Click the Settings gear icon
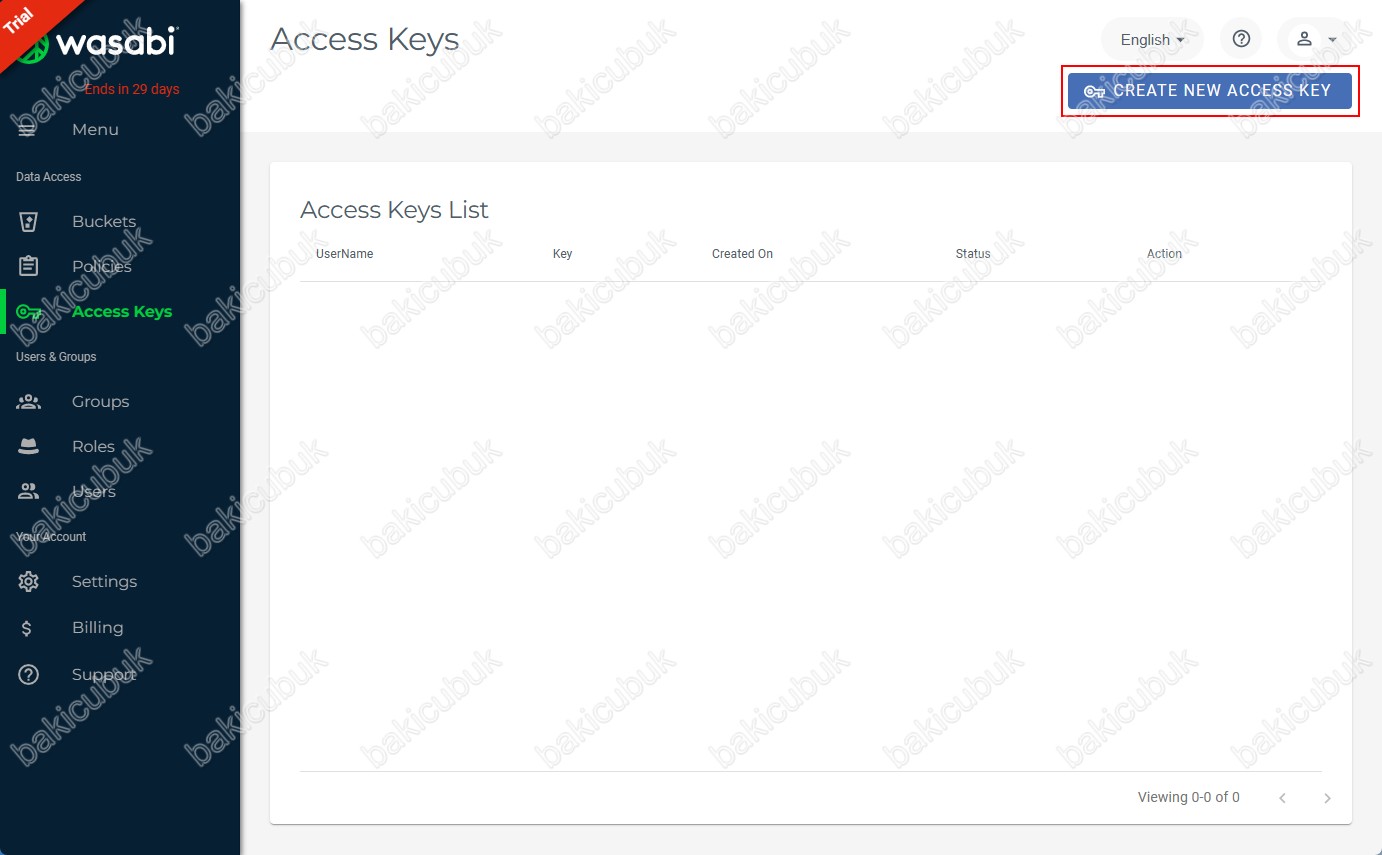 [29, 582]
